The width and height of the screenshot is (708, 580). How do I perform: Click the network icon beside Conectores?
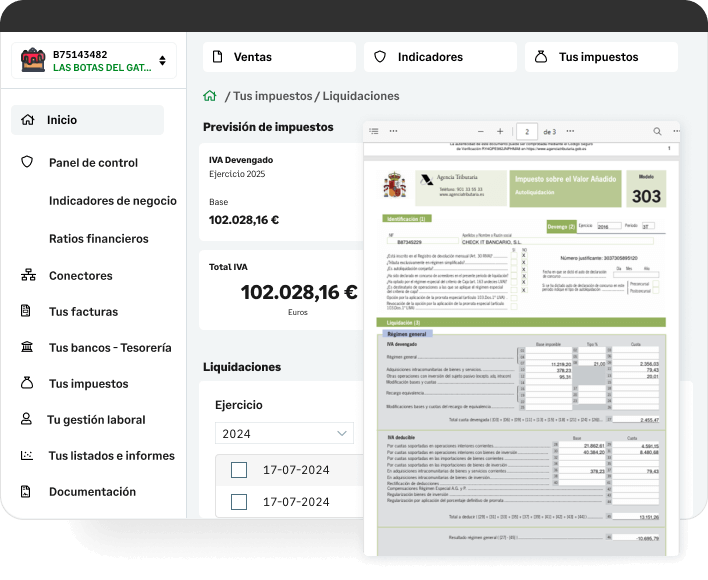click(x=28, y=274)
